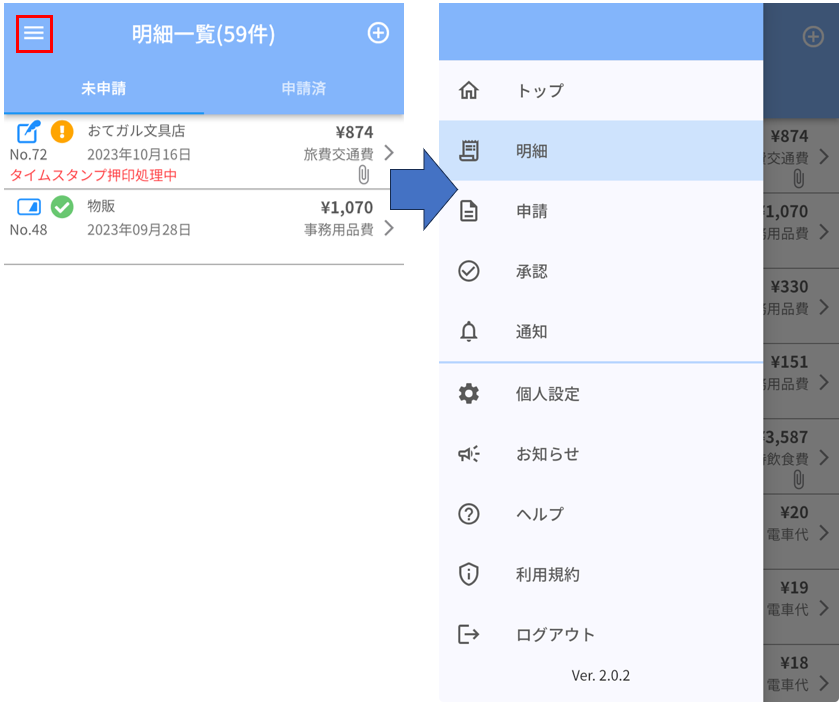Select トップ in the side menu
The image size is (840, 702).
(x=540, y=91)
